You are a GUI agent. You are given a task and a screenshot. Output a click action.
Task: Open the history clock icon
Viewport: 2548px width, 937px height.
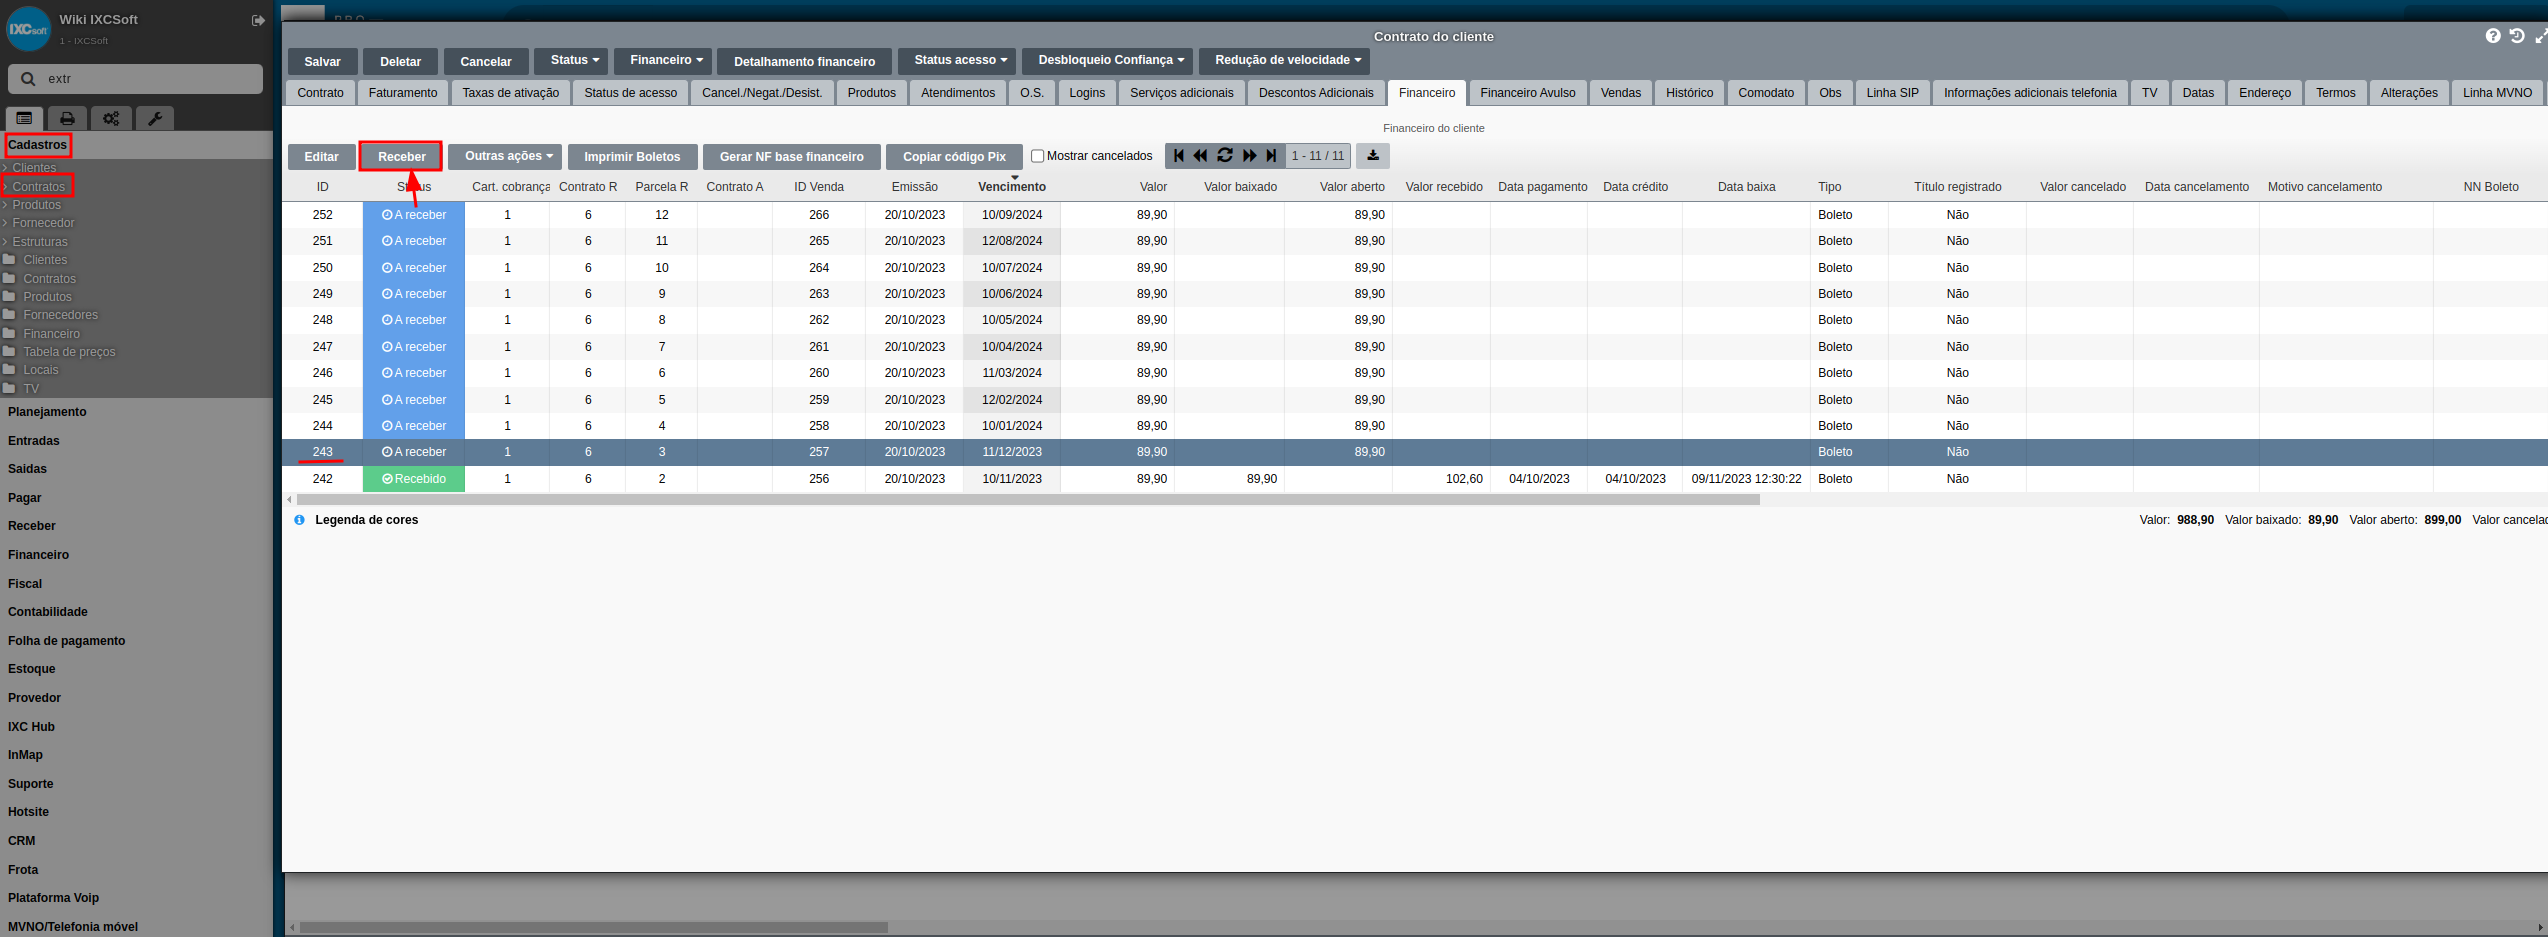tap(2517, 36)
